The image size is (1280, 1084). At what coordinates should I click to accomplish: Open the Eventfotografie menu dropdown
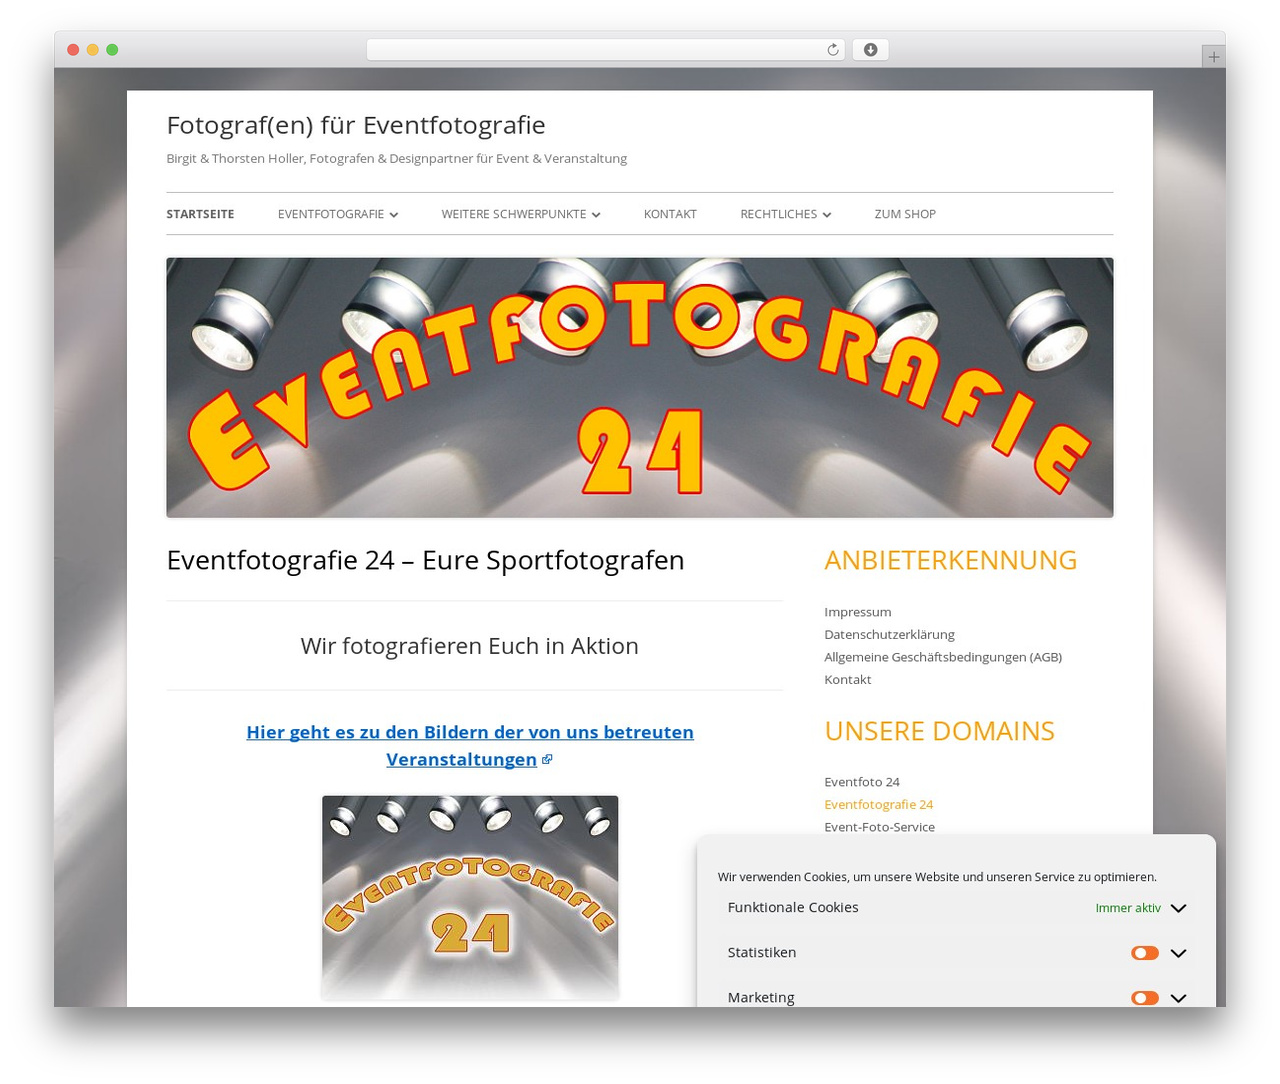(x=338, y=214)
